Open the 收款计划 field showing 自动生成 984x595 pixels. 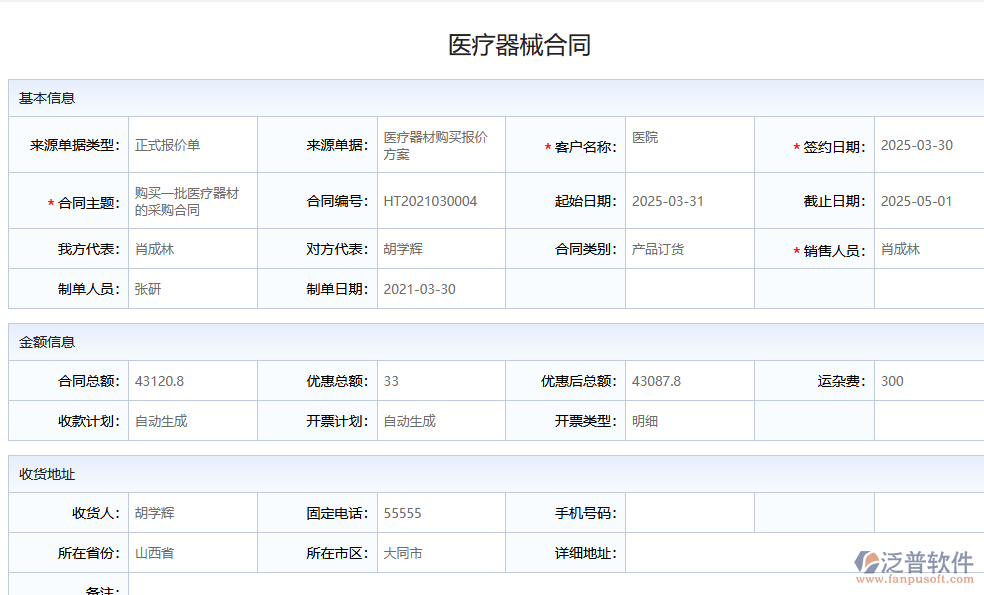point(193,421)
